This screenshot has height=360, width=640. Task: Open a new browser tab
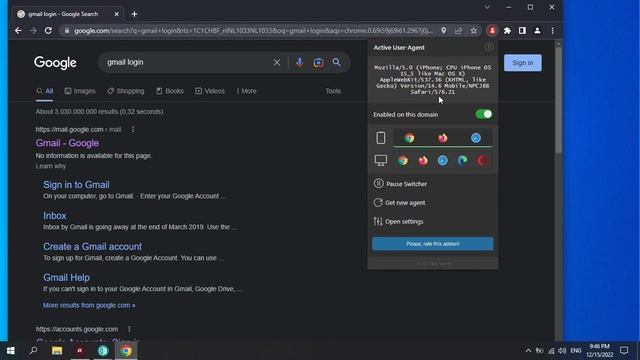click(134, 14)
